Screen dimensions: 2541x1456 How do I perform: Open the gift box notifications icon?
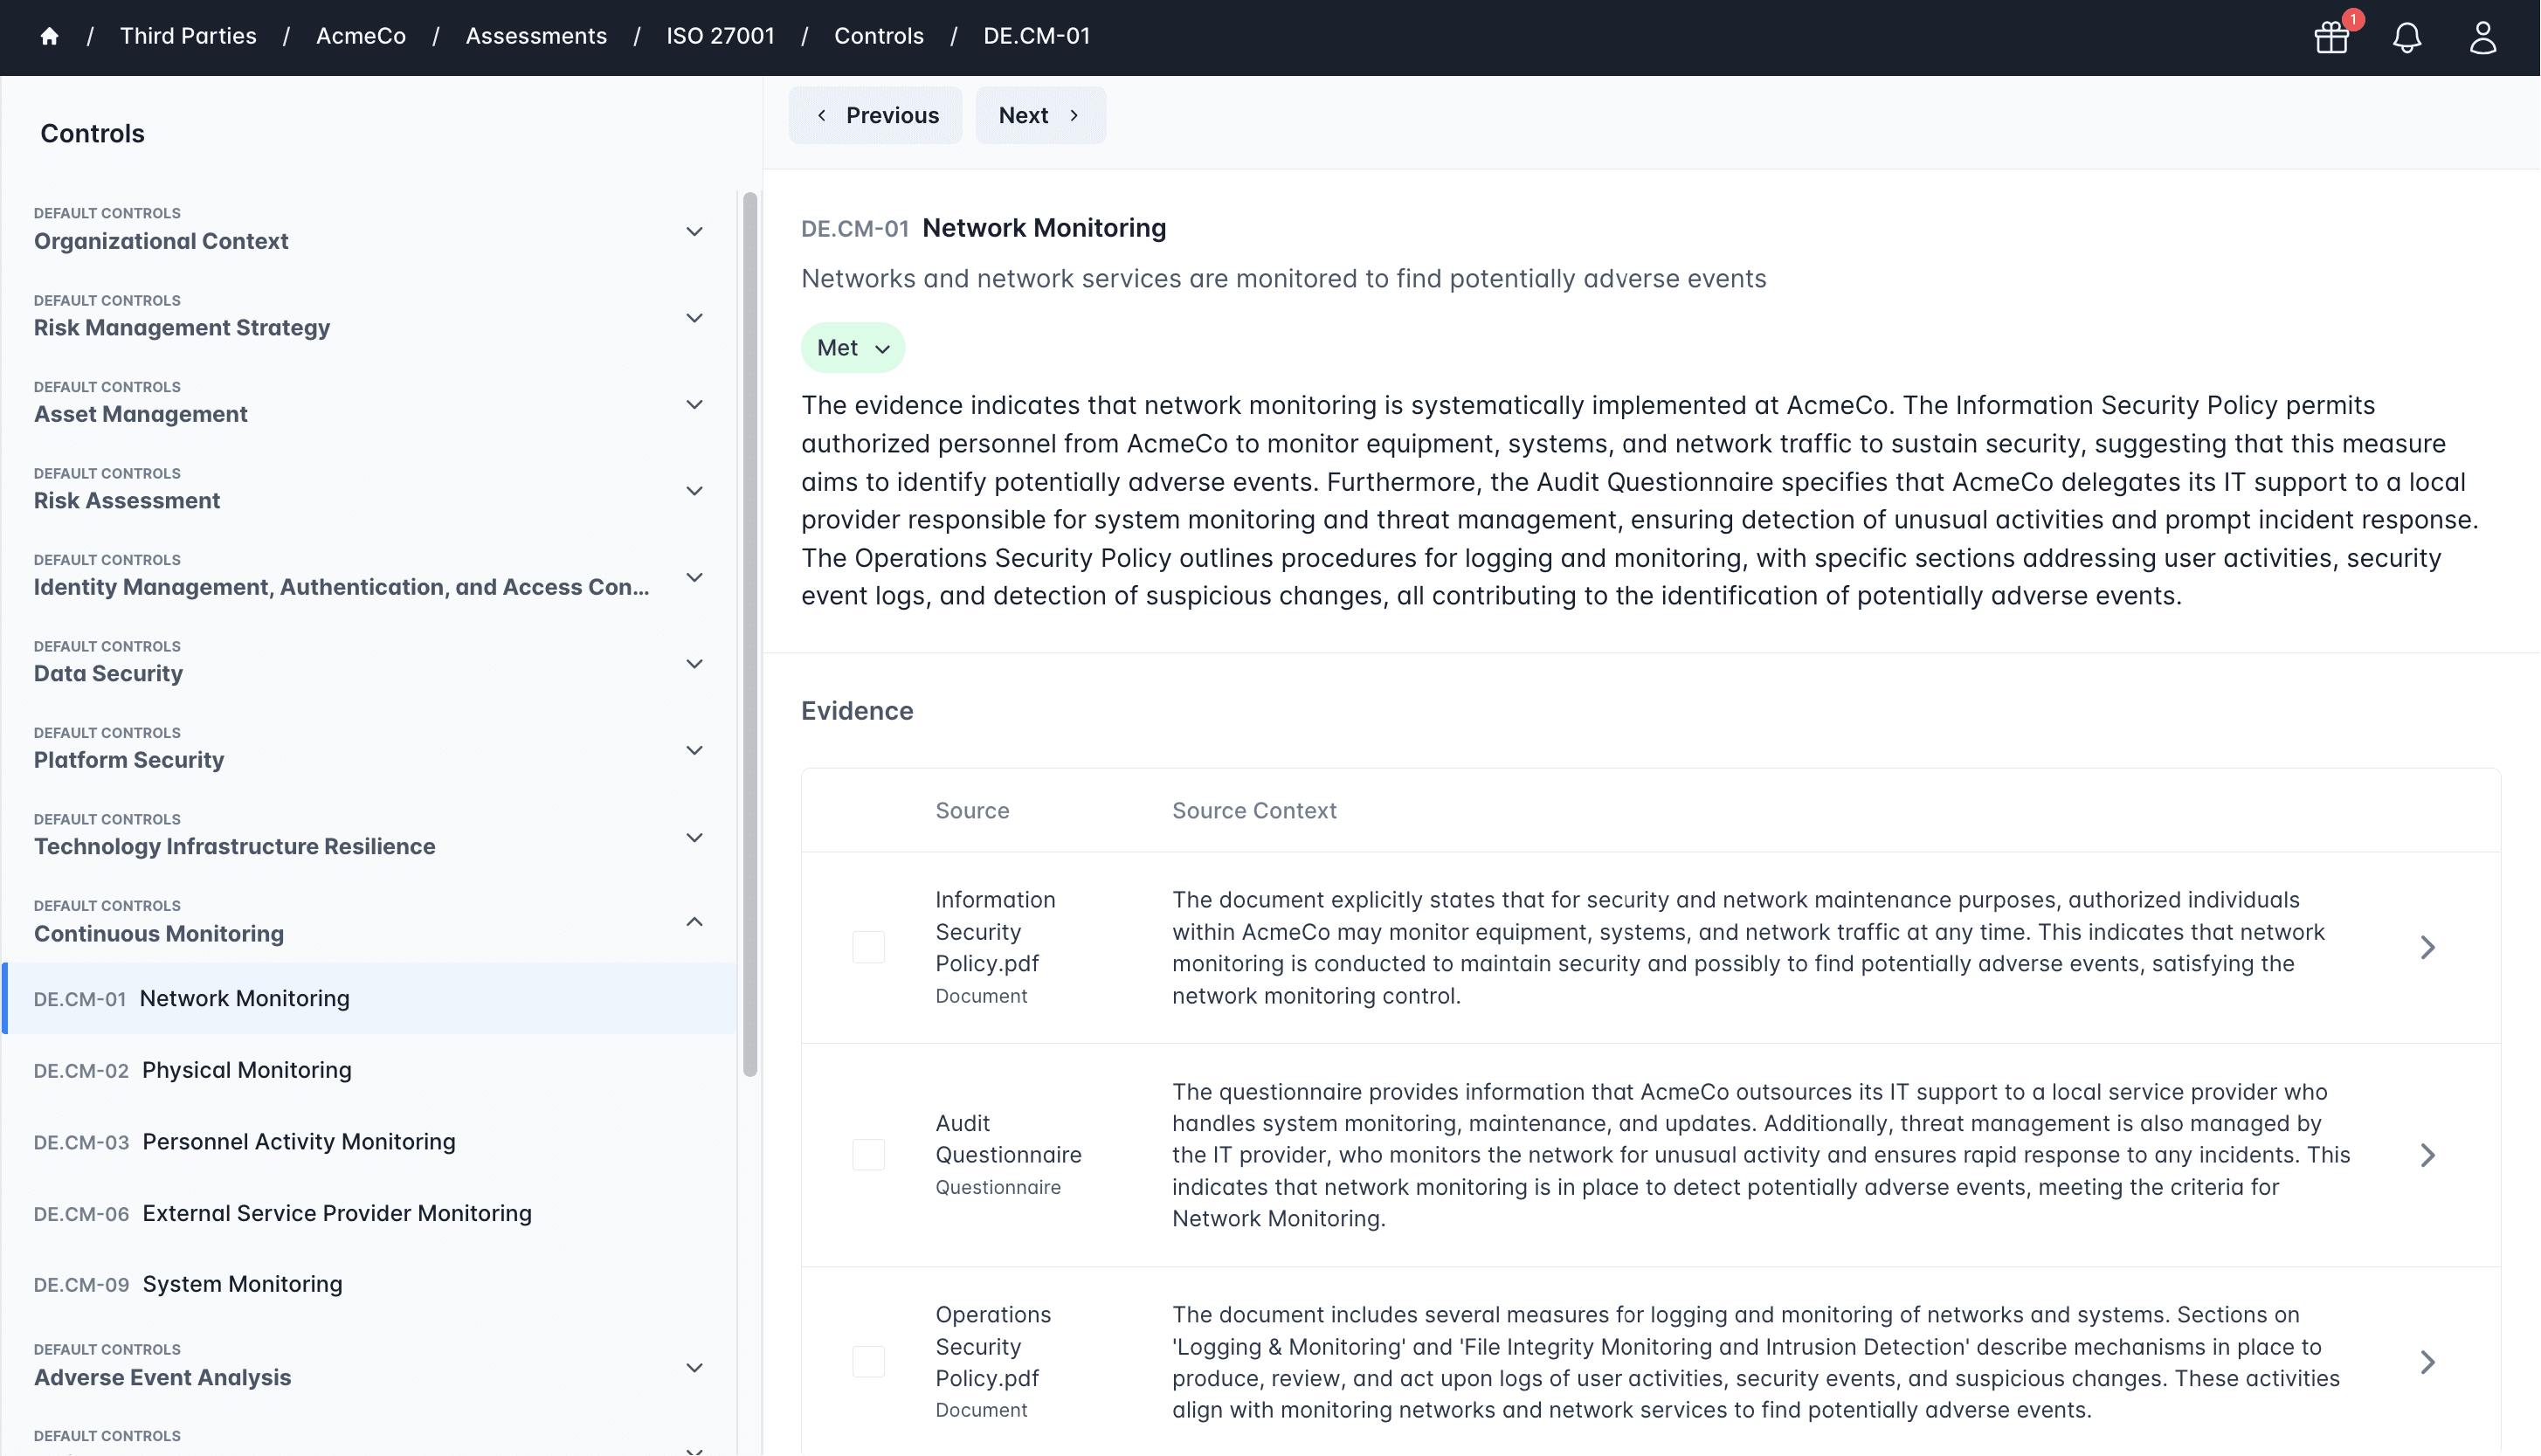click(x=2332, y=38)
